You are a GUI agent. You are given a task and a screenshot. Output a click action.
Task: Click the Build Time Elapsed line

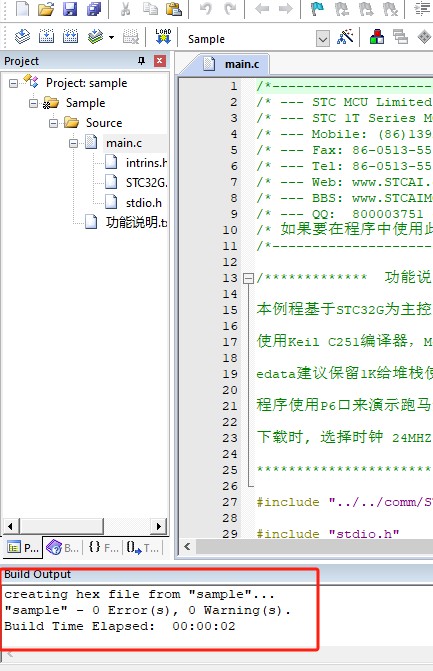tap(120, 626)
